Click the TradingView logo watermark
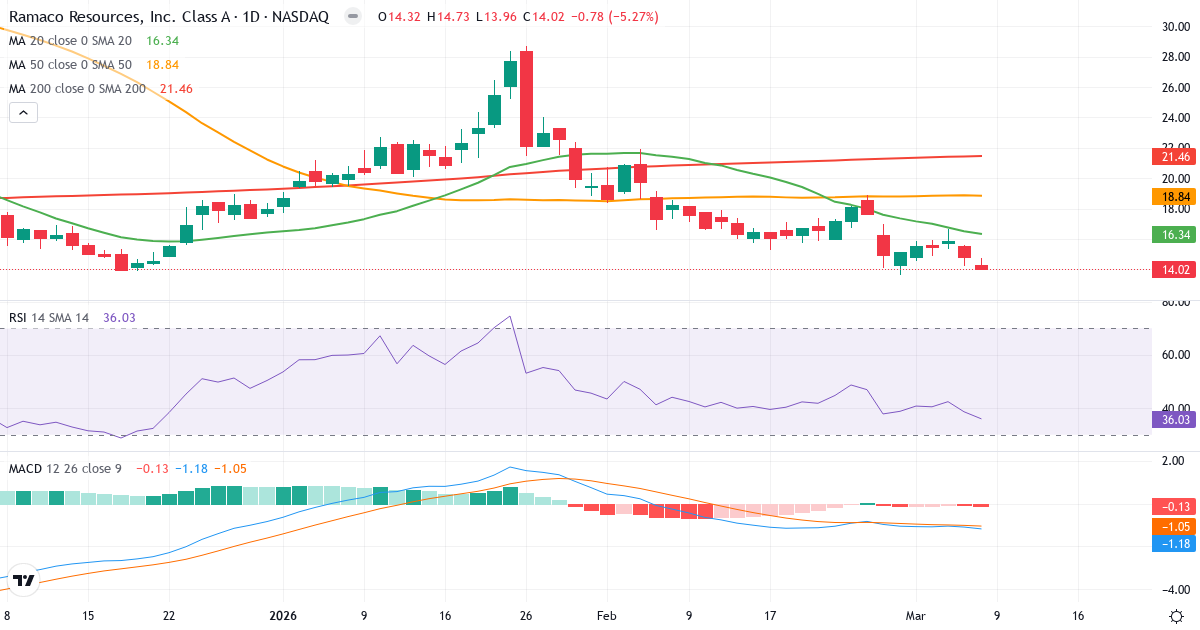Screen dimensions: 1200x630 (25, 578)
